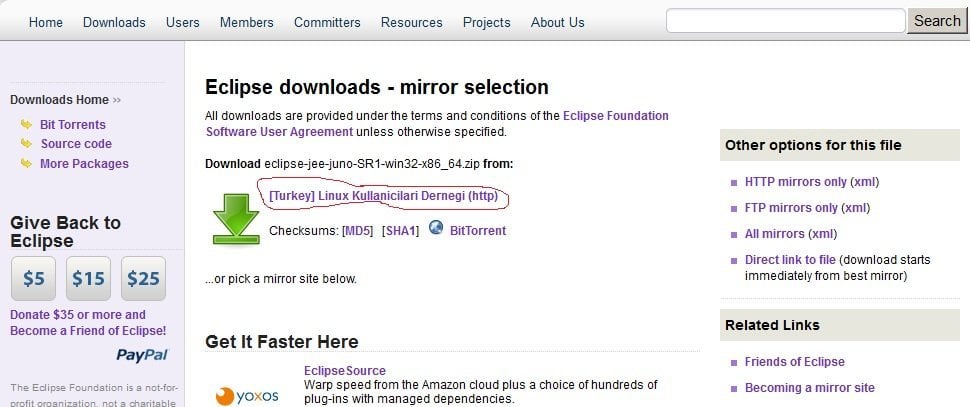Choose the $15 donation button
Image resolution: width=970 pixels, height=407 pixels.
tap(88, 279)
